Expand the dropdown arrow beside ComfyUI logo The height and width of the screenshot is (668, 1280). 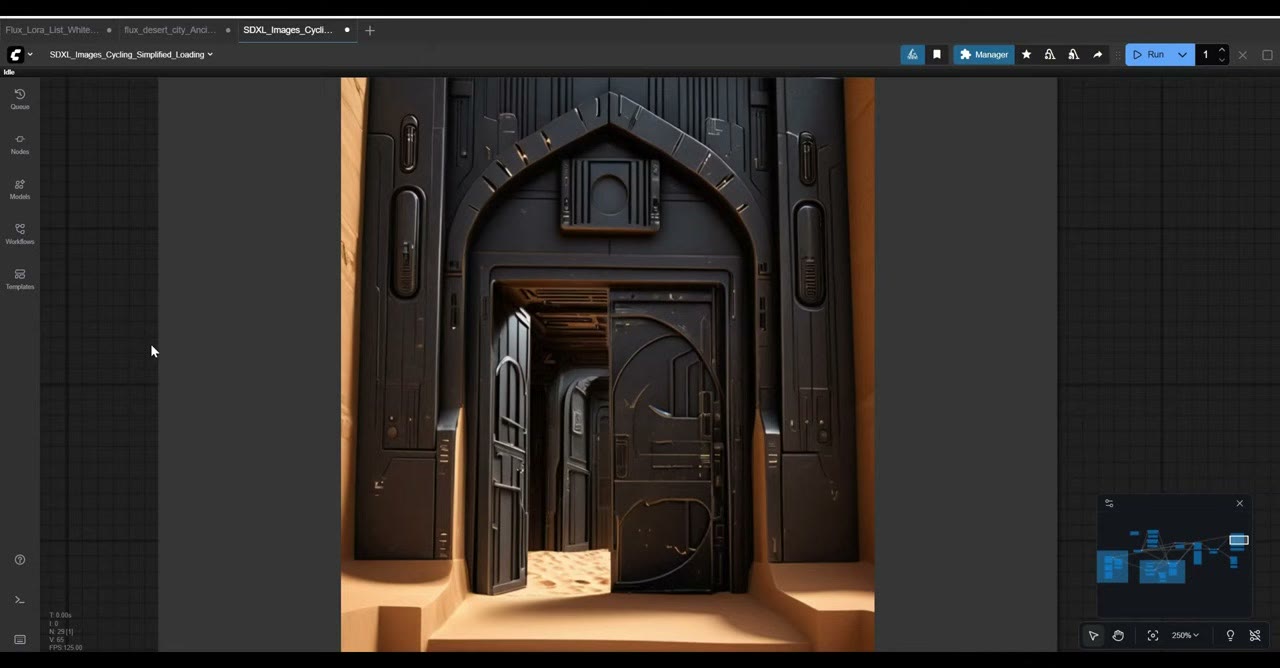pos(30,55)
